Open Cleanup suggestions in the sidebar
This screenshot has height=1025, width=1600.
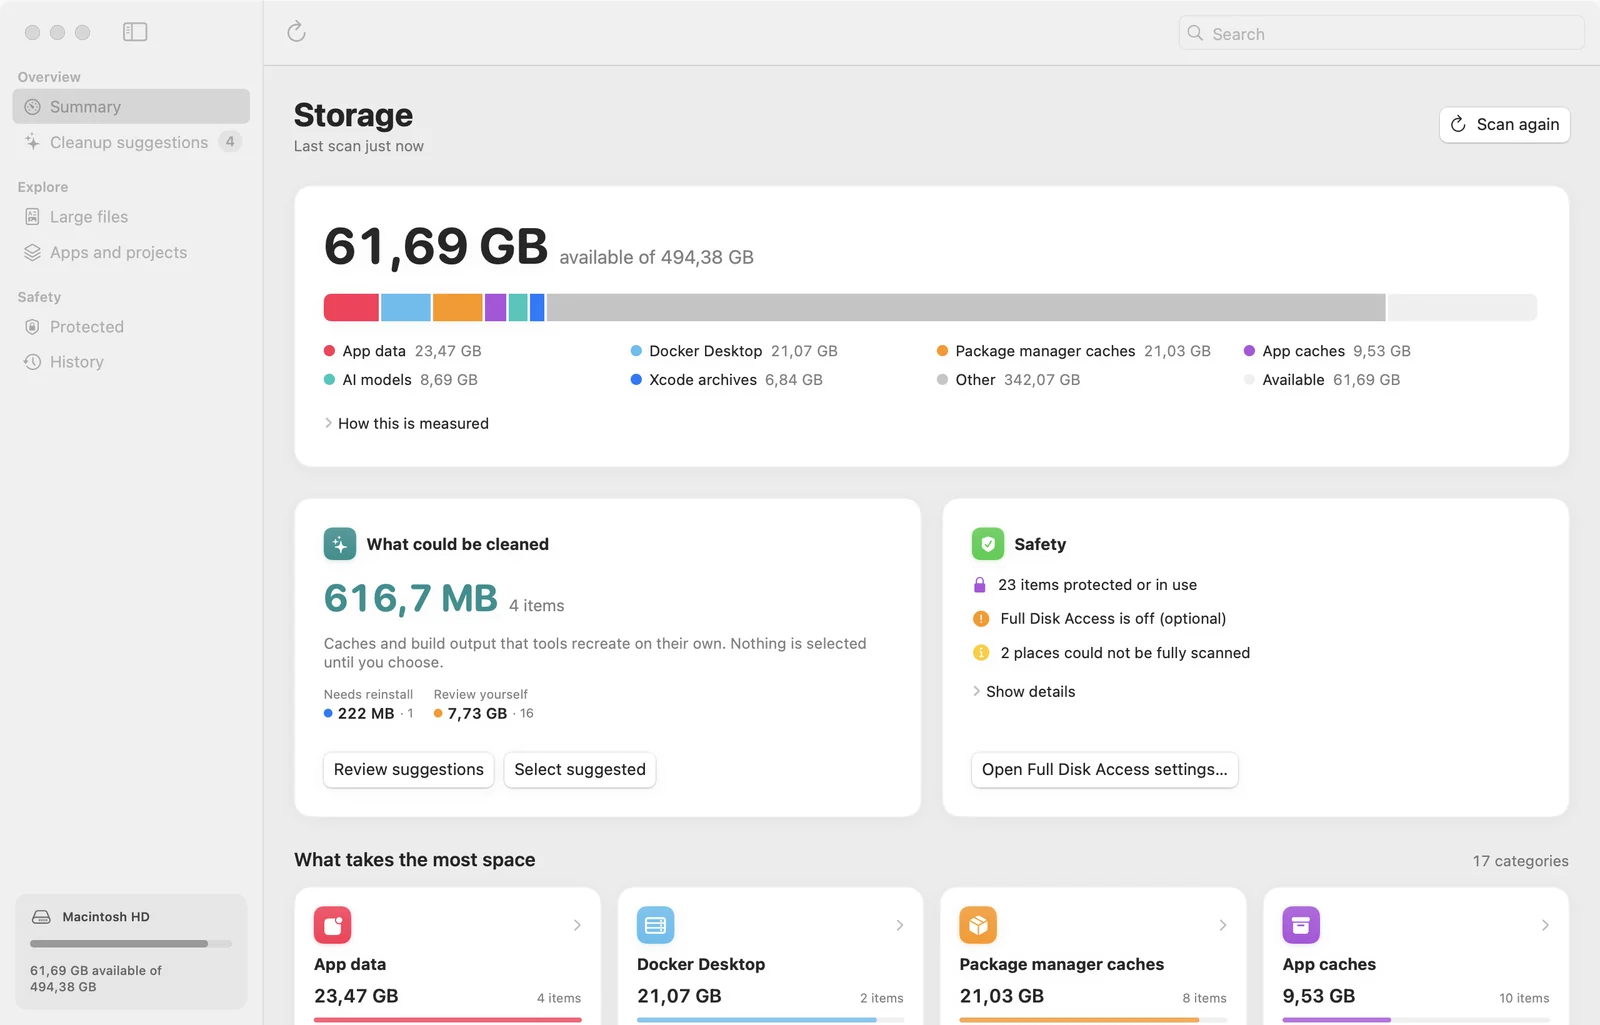(131, 142)
